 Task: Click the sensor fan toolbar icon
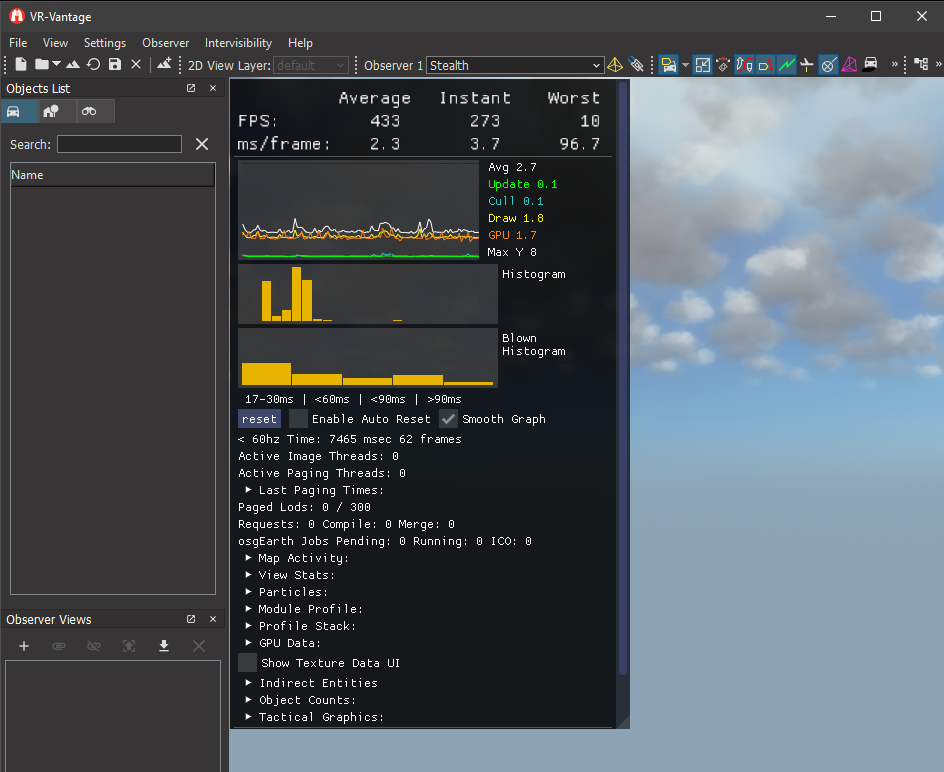[723, 64]
